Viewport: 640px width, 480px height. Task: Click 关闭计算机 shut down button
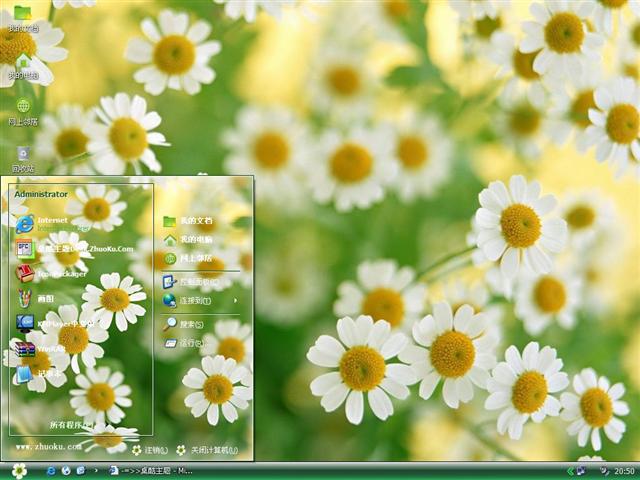pos(207,450)
